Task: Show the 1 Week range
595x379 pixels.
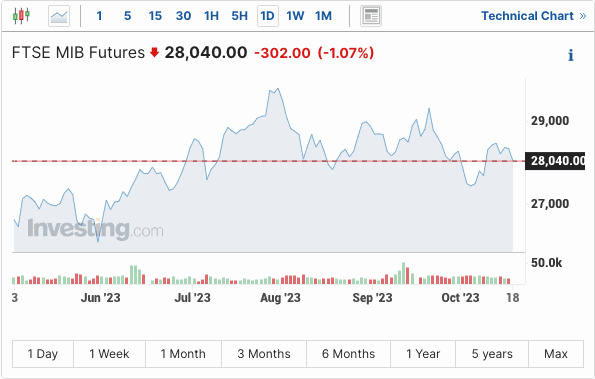Action: pyautogui.click(x=109, y=354)
